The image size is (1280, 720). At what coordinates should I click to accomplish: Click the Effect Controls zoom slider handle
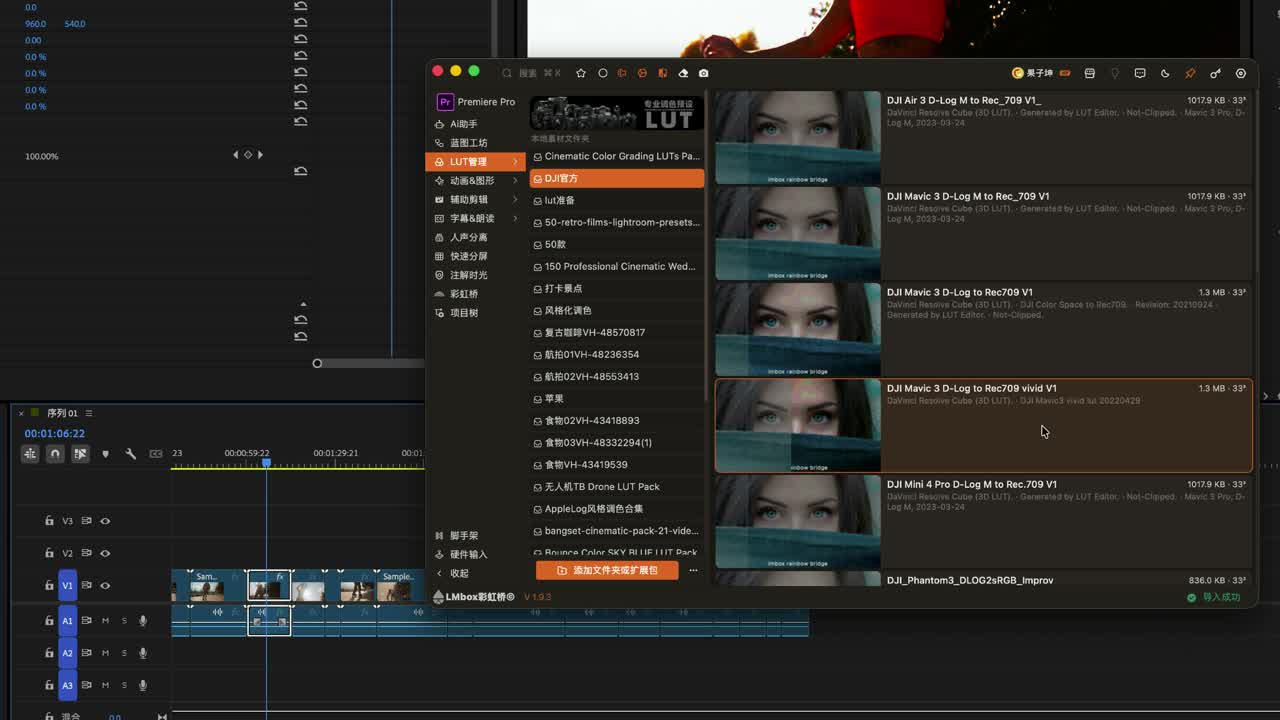tap(317, 363)
